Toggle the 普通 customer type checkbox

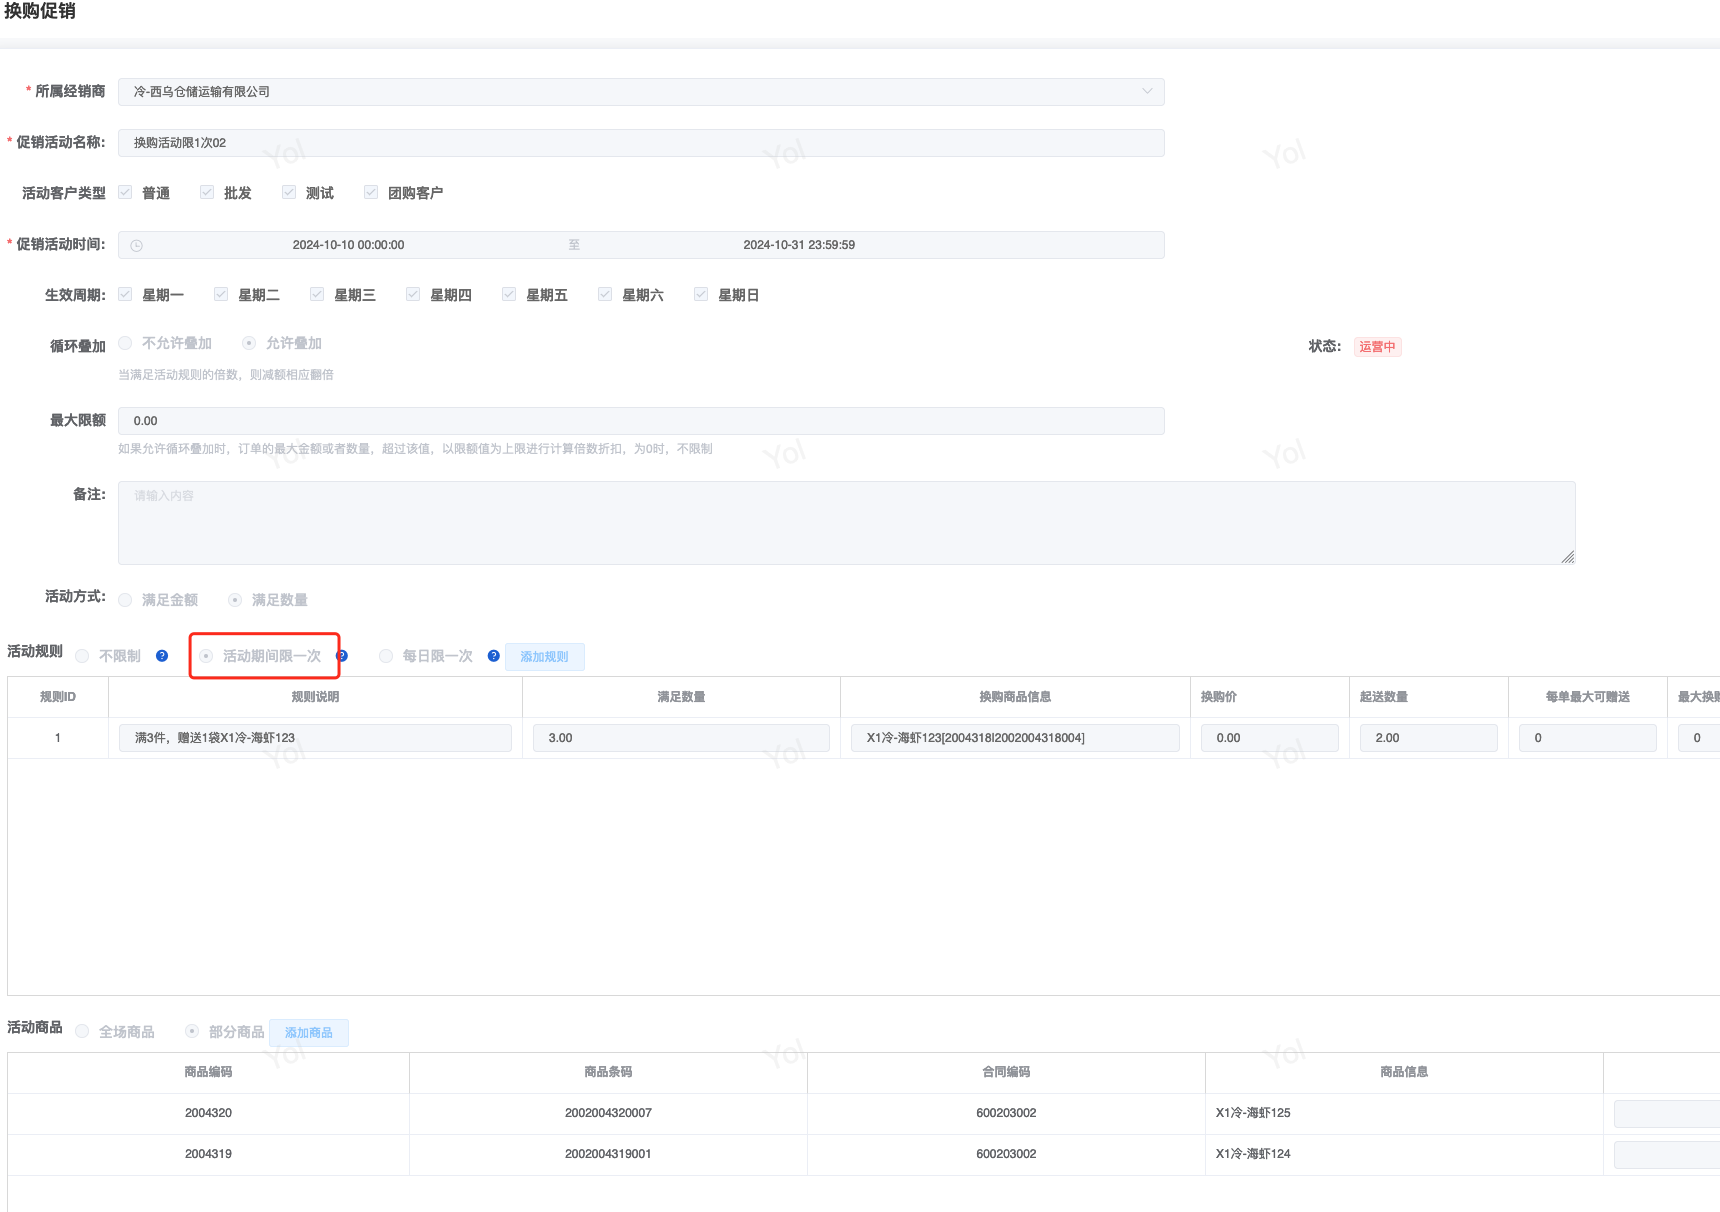(126, 192)
